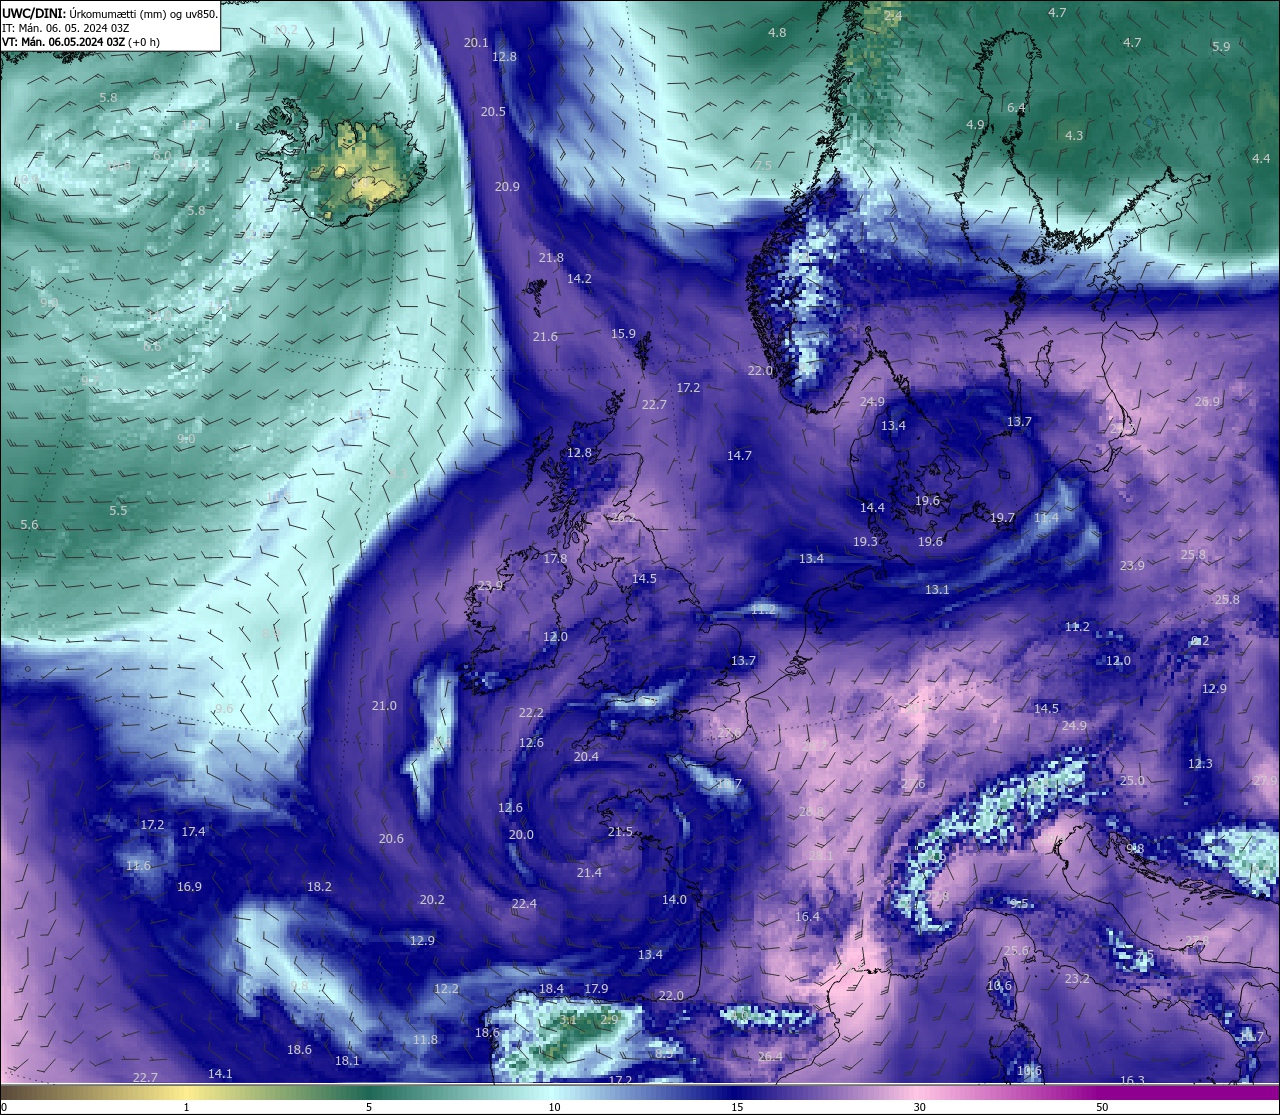Select the 25.0 value label
1280x1115 pixels.
point(1131,781)
